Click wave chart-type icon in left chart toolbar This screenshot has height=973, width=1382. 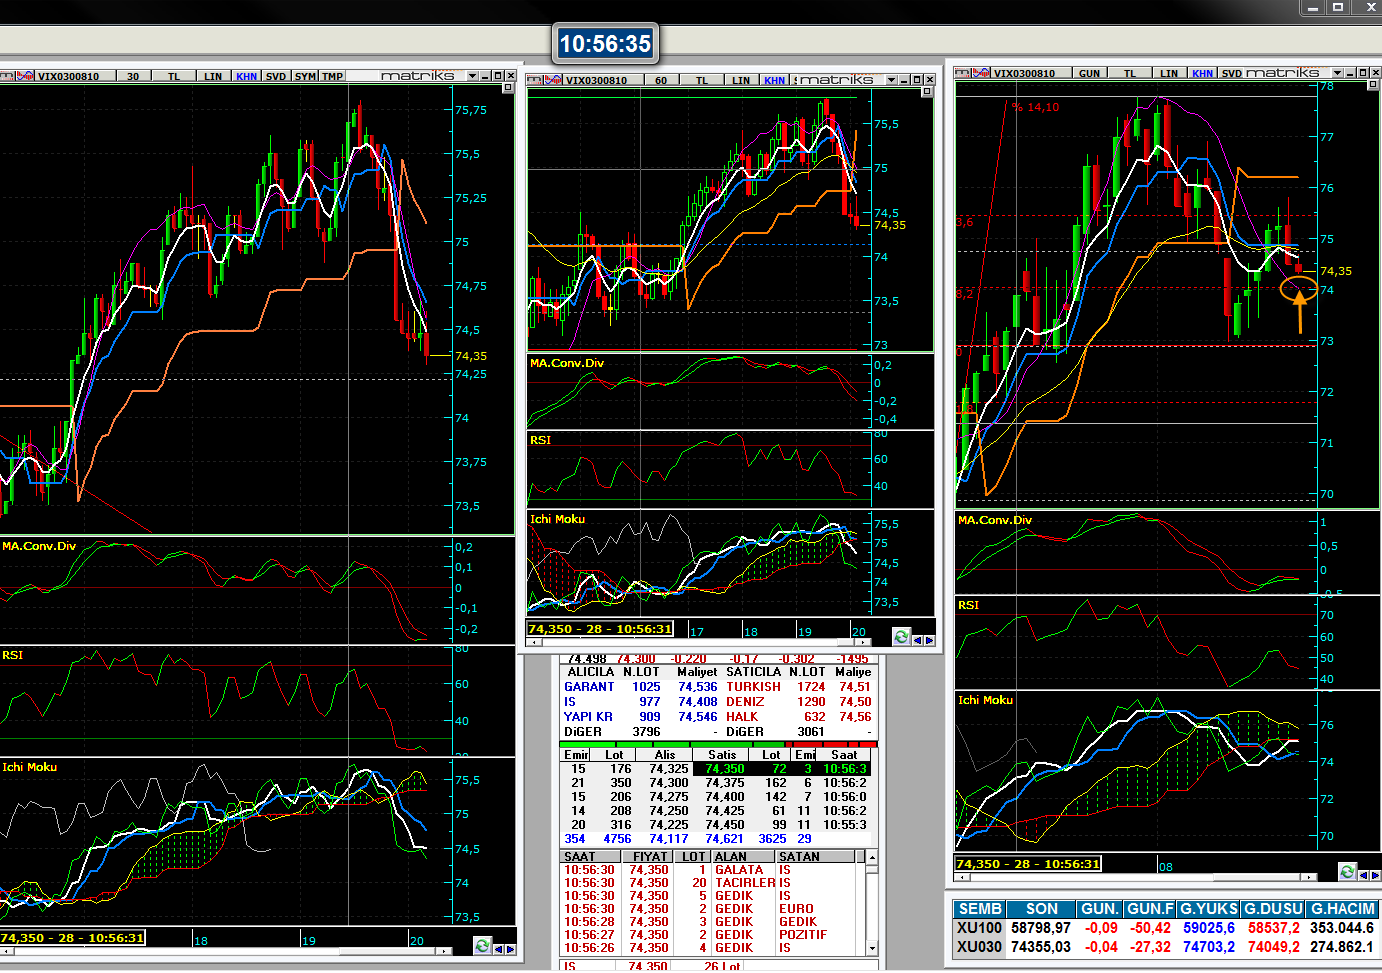[x=24, y=76]
